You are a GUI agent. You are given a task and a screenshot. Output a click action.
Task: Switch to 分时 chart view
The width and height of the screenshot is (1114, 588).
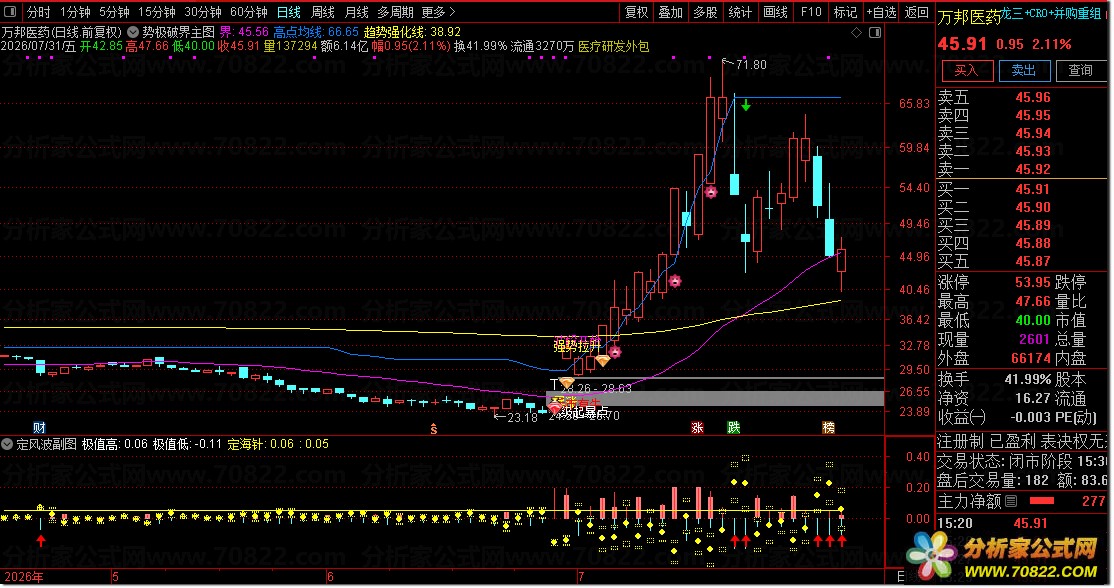coord(38,12)
